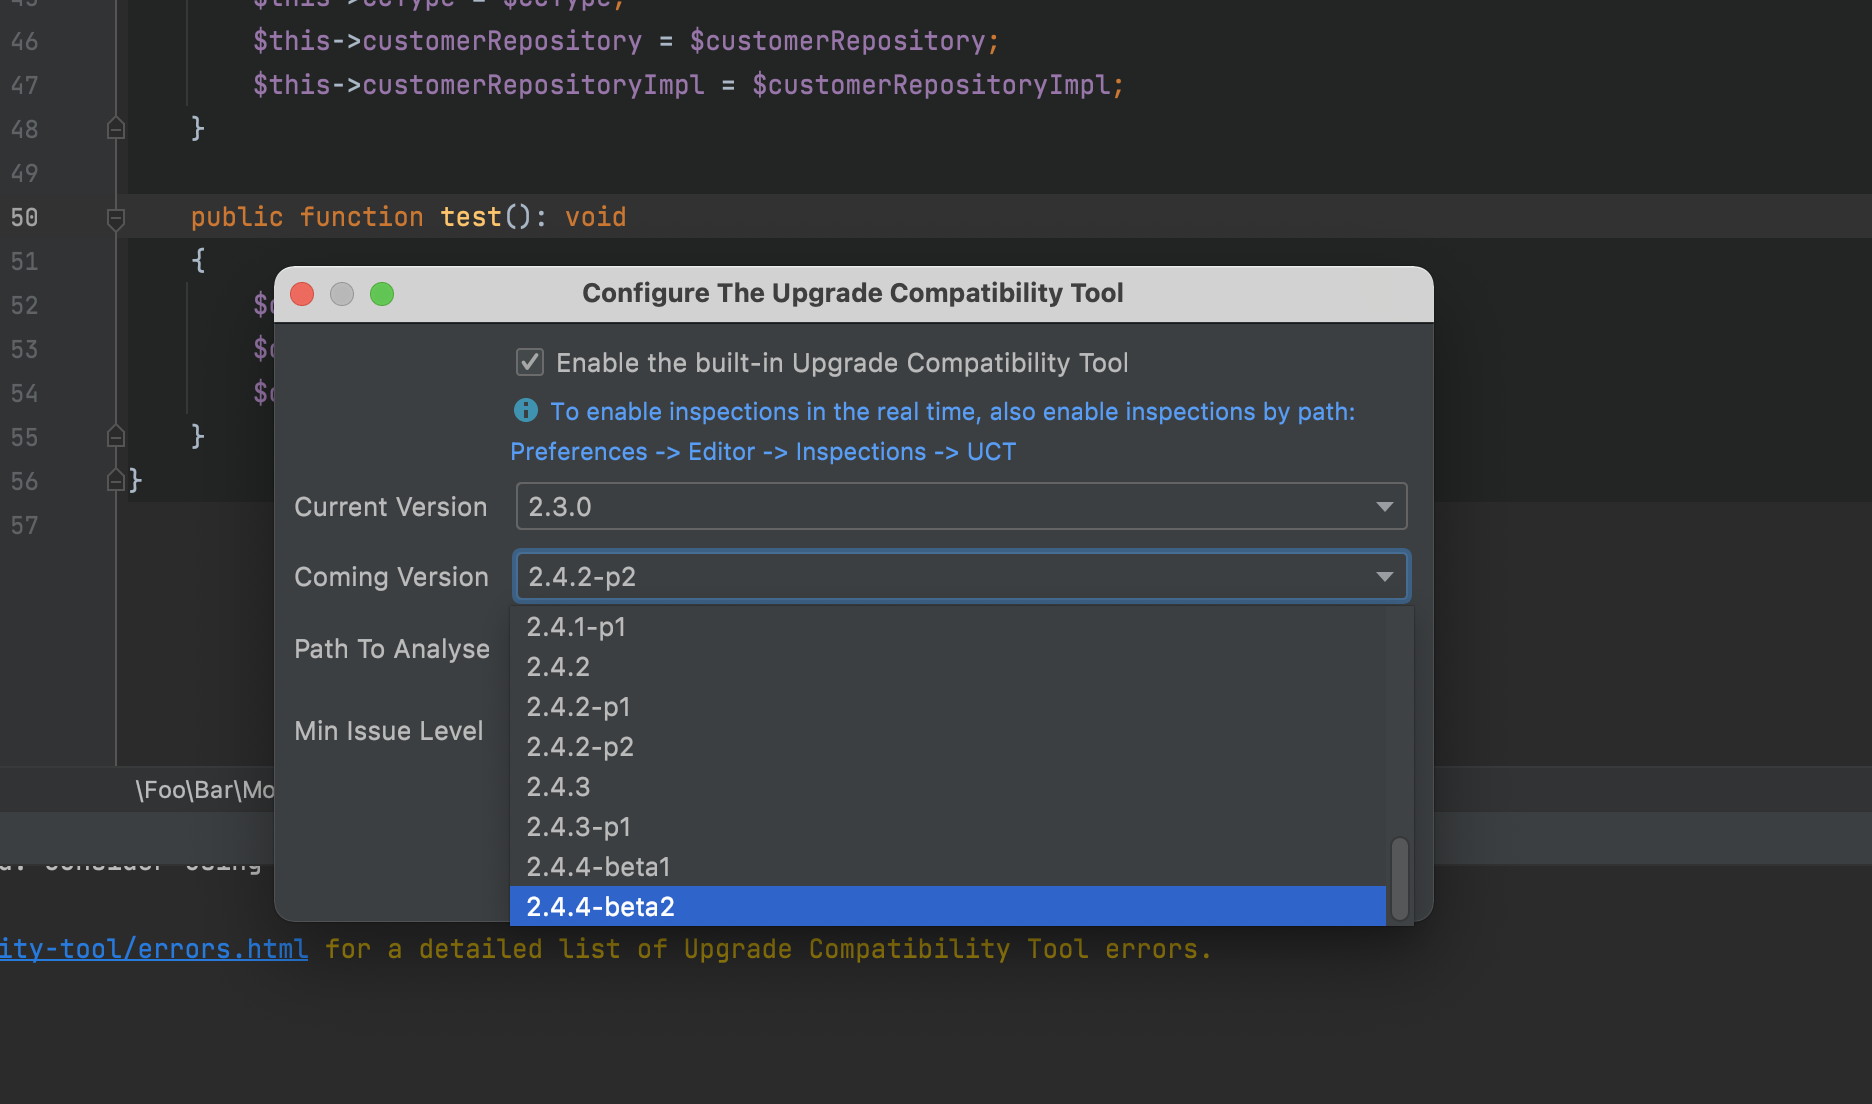Select 2.4.4-beta1 from the version list
Image resolution: width=1872 pixels, height=1104 pixels.
pos(598,867)
